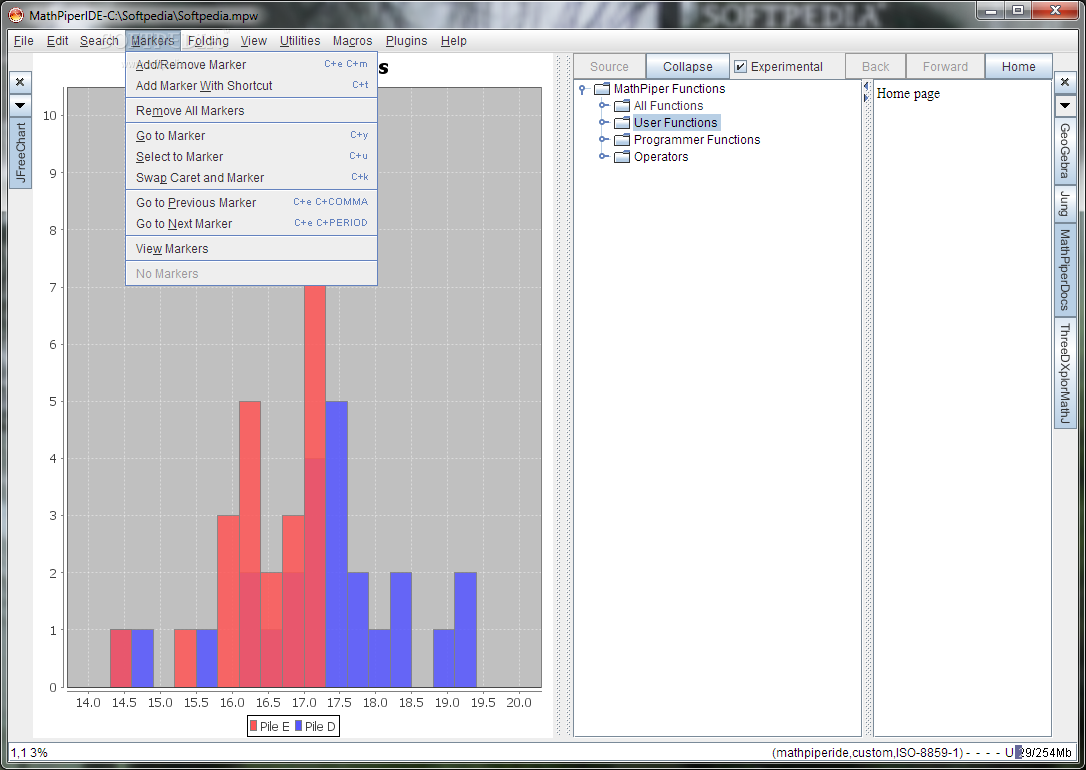
Task: Click the memory usage 29/254Mb indicator
Action: [1043, 753]
